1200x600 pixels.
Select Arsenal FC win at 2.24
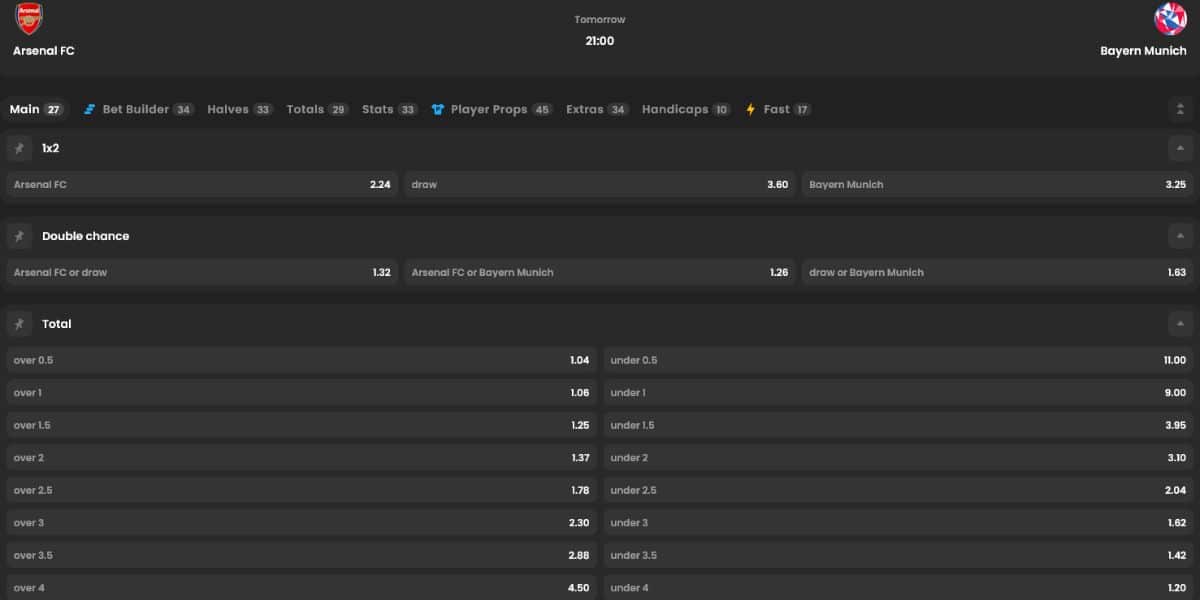coord(202,184)
